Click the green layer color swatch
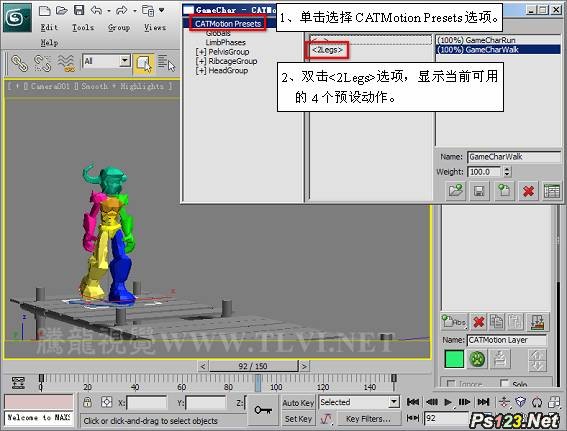The width and height of the screenshot is (567, 431). [x=454, y=359]
